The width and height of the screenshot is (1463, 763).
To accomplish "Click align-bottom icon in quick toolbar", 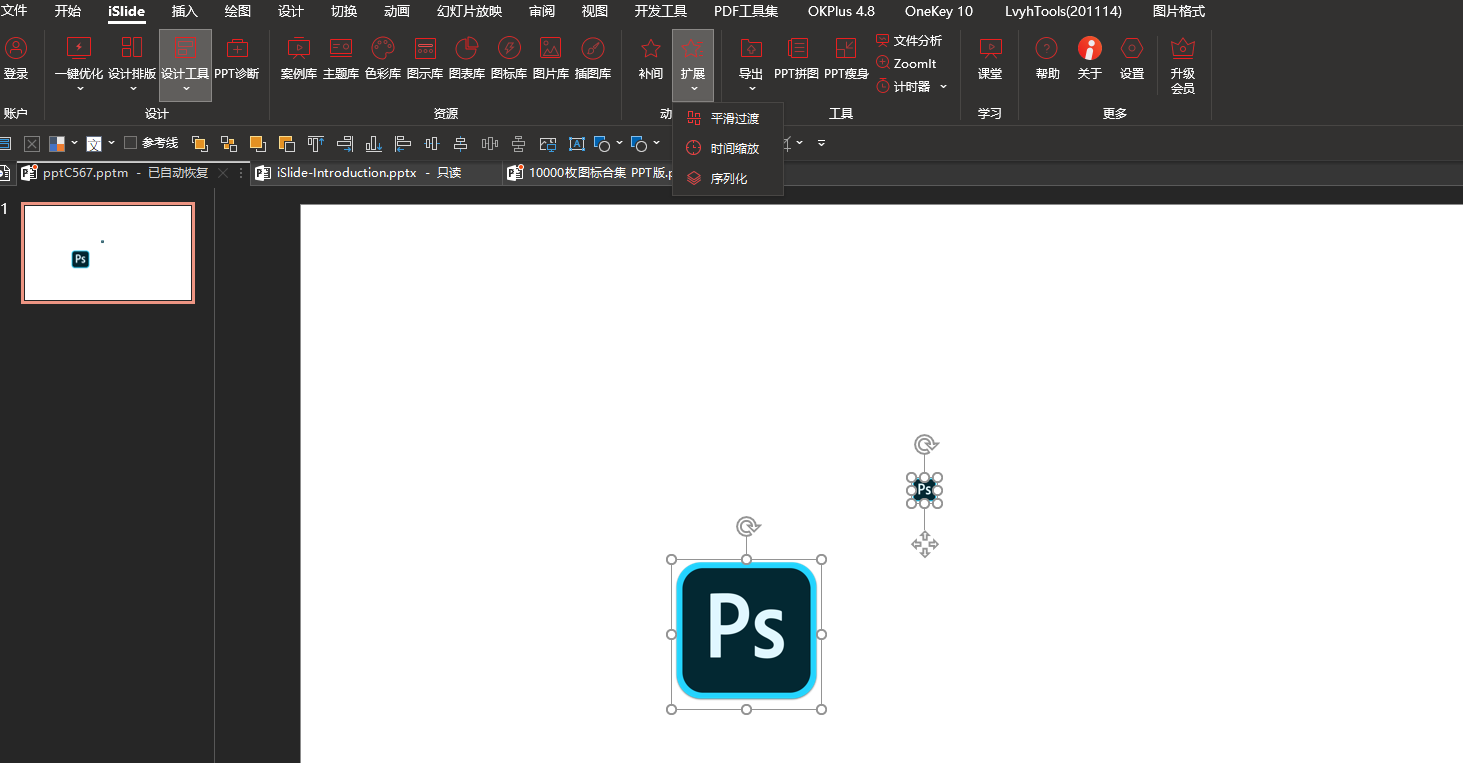I will point(373,143).
